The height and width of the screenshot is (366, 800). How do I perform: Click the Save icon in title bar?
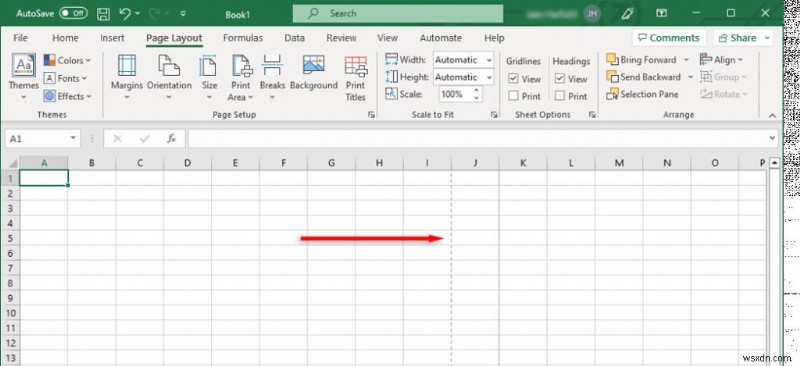point(104,14)
